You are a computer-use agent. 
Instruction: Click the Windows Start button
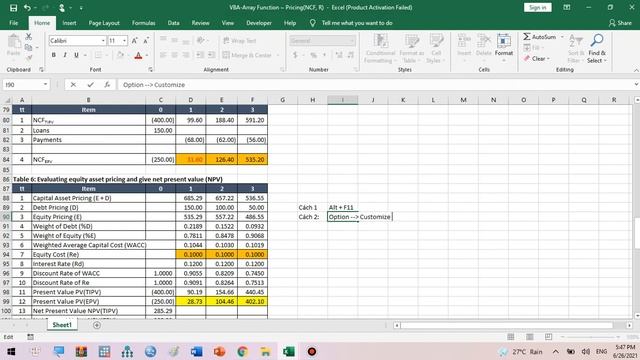pyautogui.click(x=11, y=351)
